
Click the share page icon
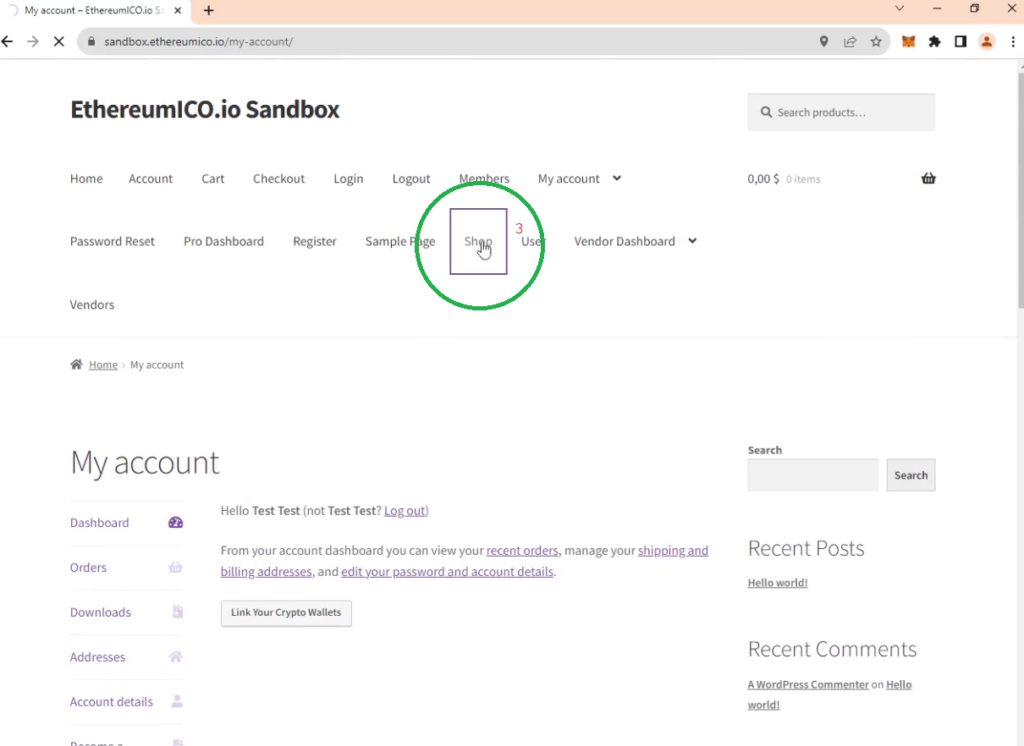pos(850,42)
